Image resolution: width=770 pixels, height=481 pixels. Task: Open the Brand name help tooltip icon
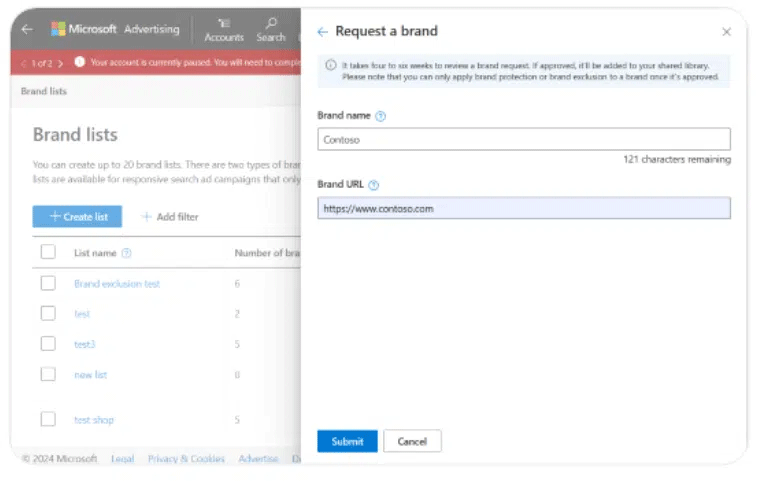click(x=380, y=116)
